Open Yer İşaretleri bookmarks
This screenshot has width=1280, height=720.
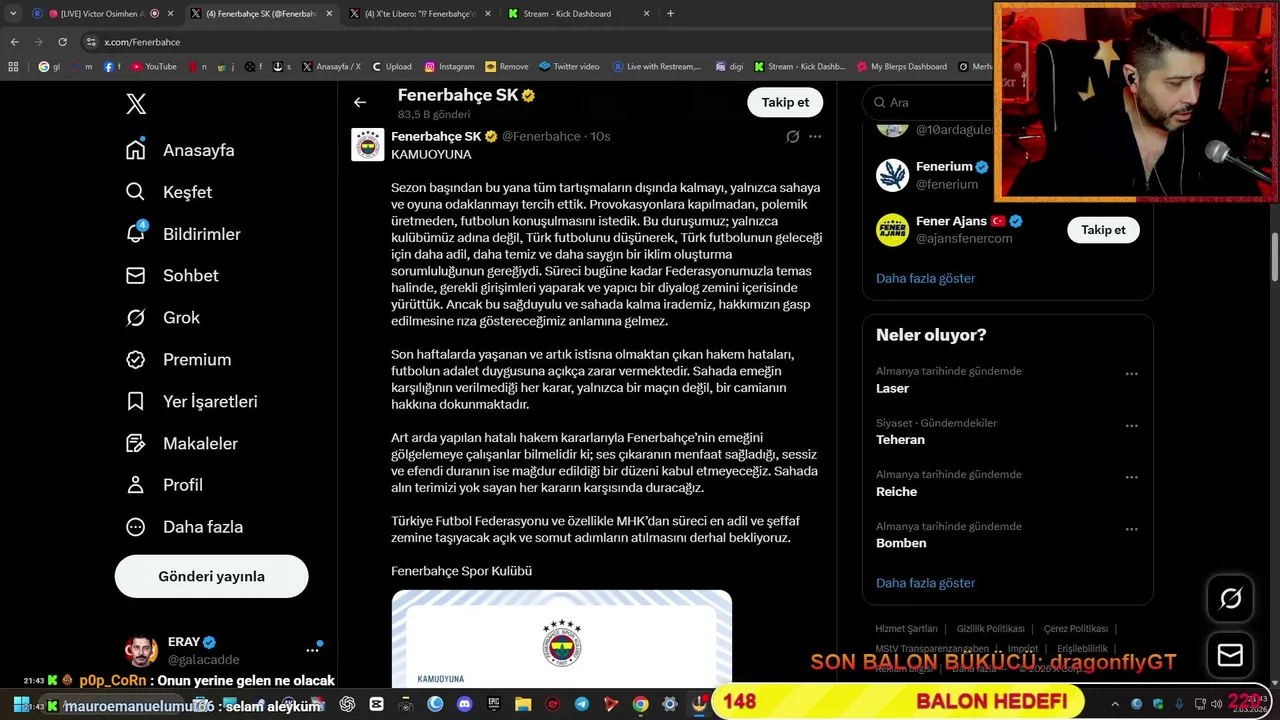(191, 402)
